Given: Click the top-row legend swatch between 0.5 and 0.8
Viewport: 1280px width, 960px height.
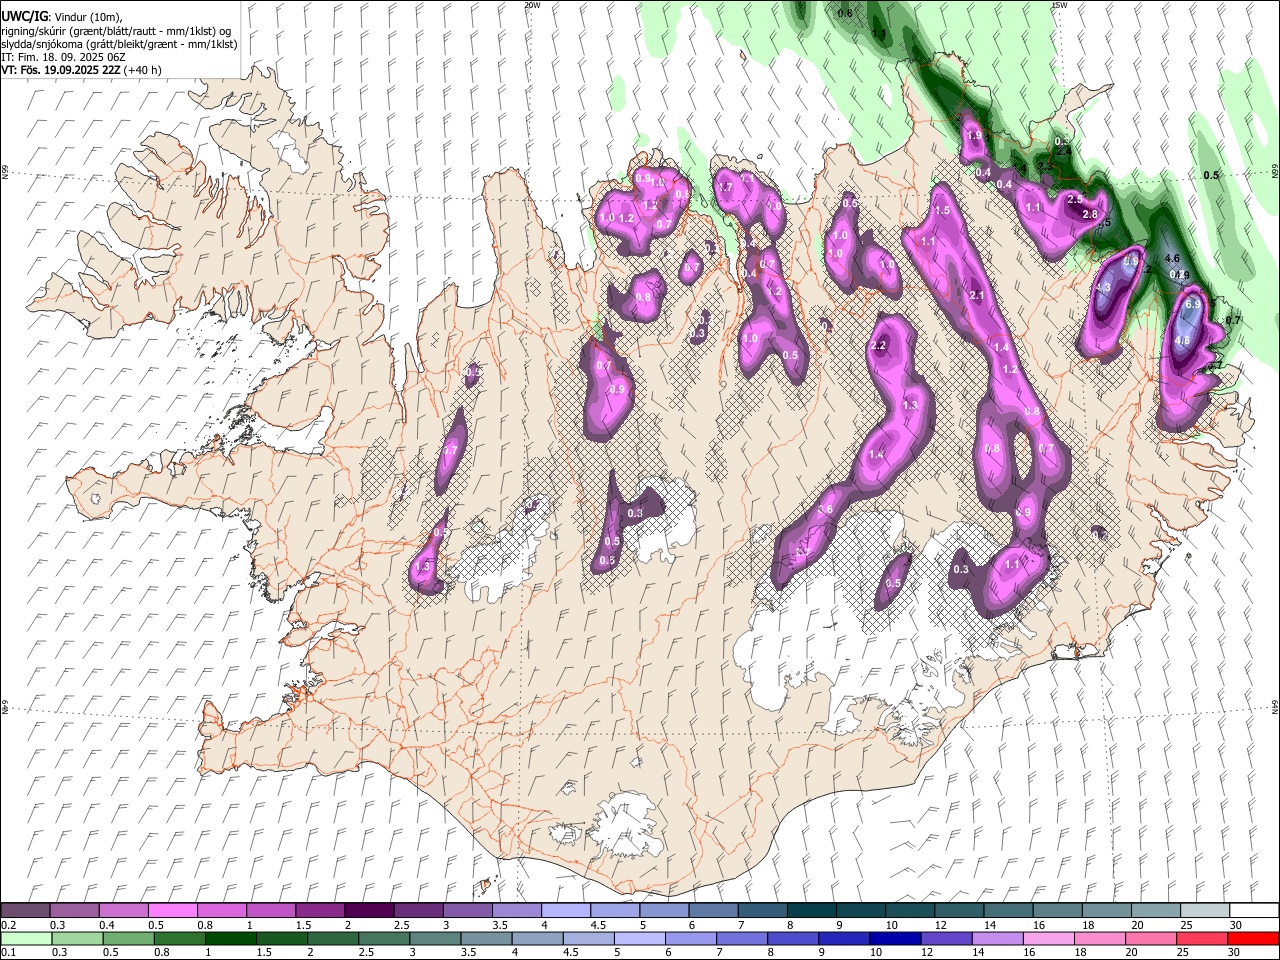Looking at the screenshot, I should [x=172, y=911].
